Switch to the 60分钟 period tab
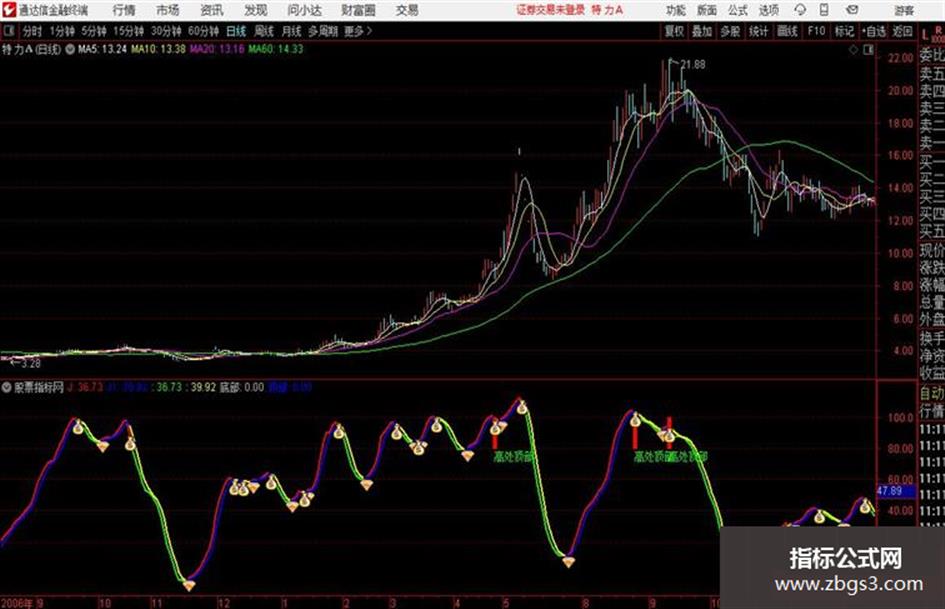Screen dimensions: 945x609 coord(204,31)
